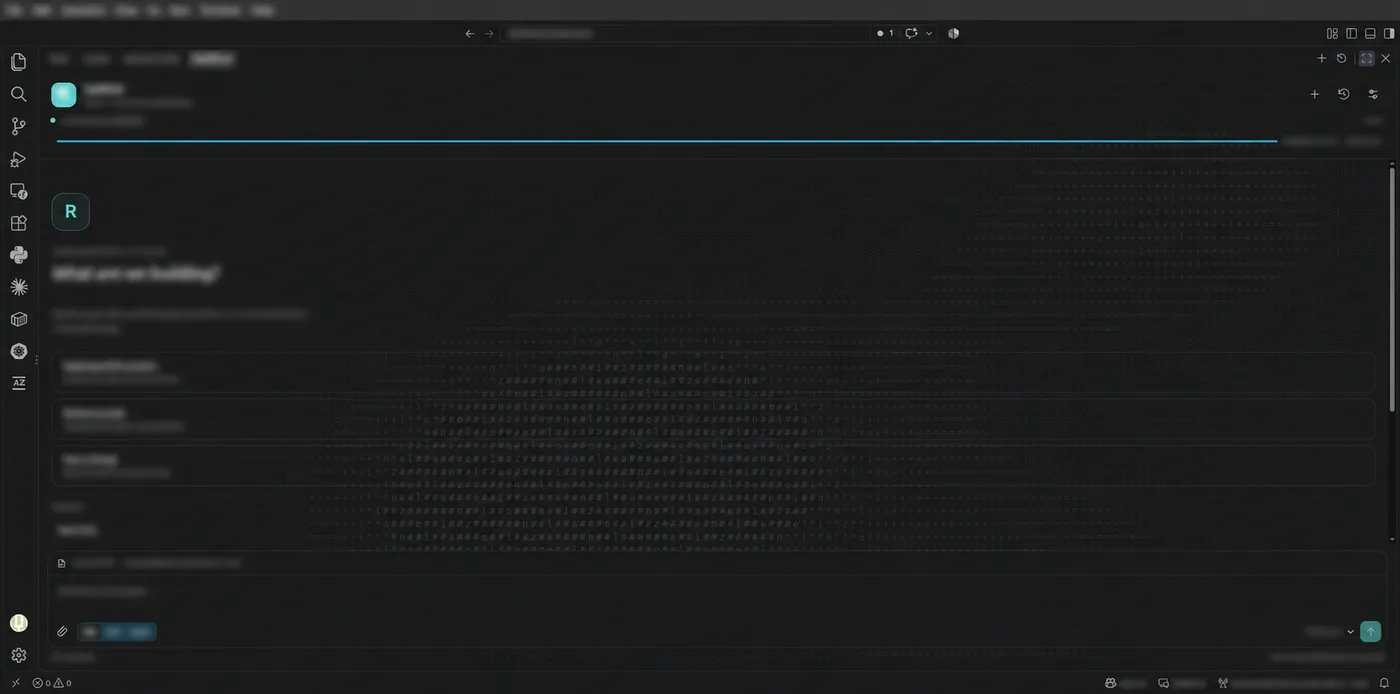1400x694 pixels.
Task: Click the command center search box
Action: click(x=685, y=33)
